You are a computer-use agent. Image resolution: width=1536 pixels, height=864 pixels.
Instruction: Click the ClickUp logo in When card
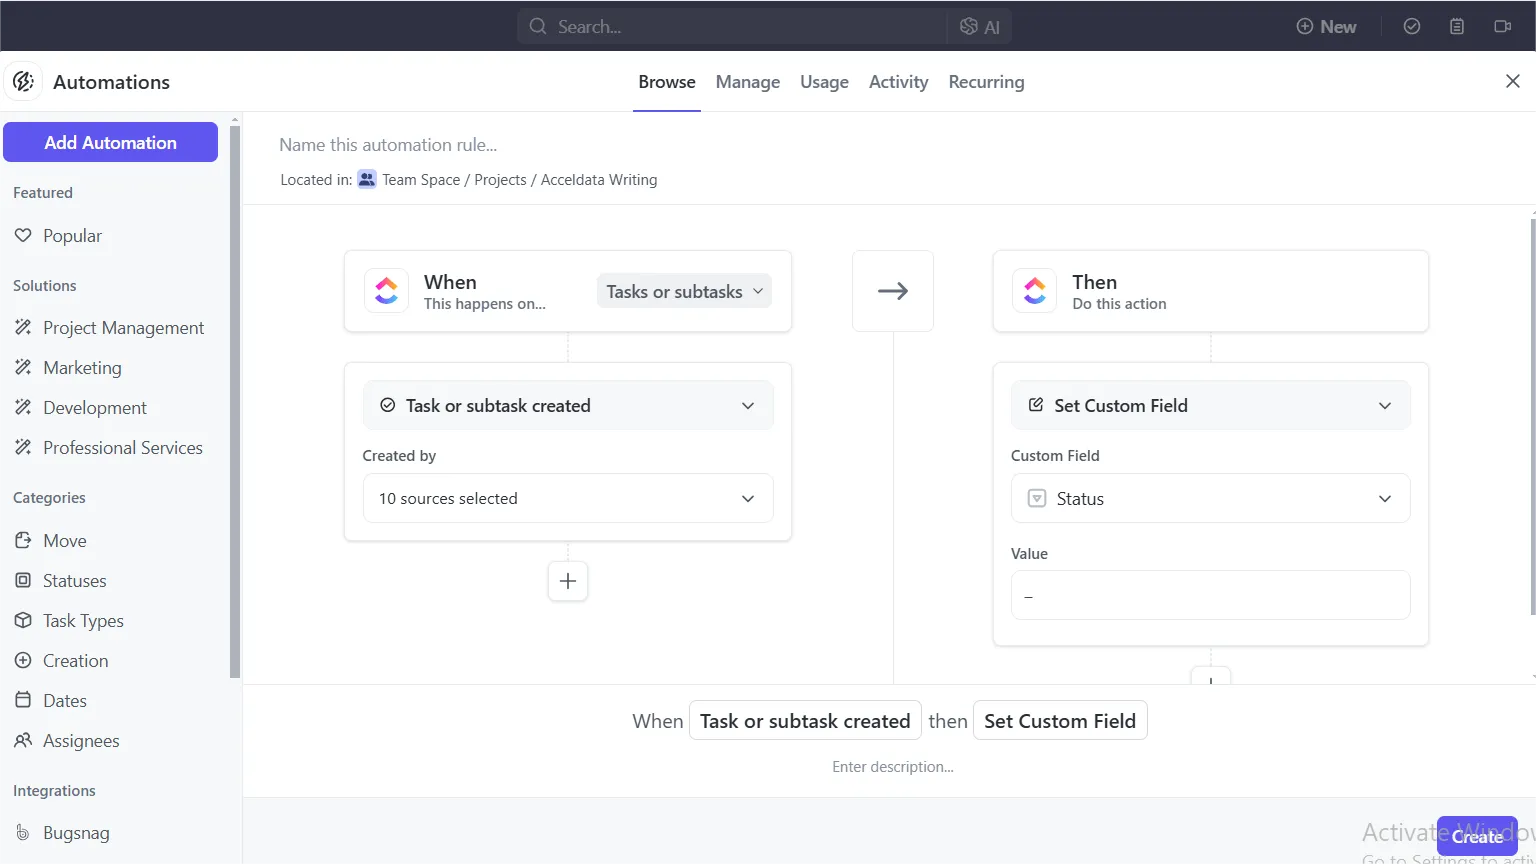(386, 291)
